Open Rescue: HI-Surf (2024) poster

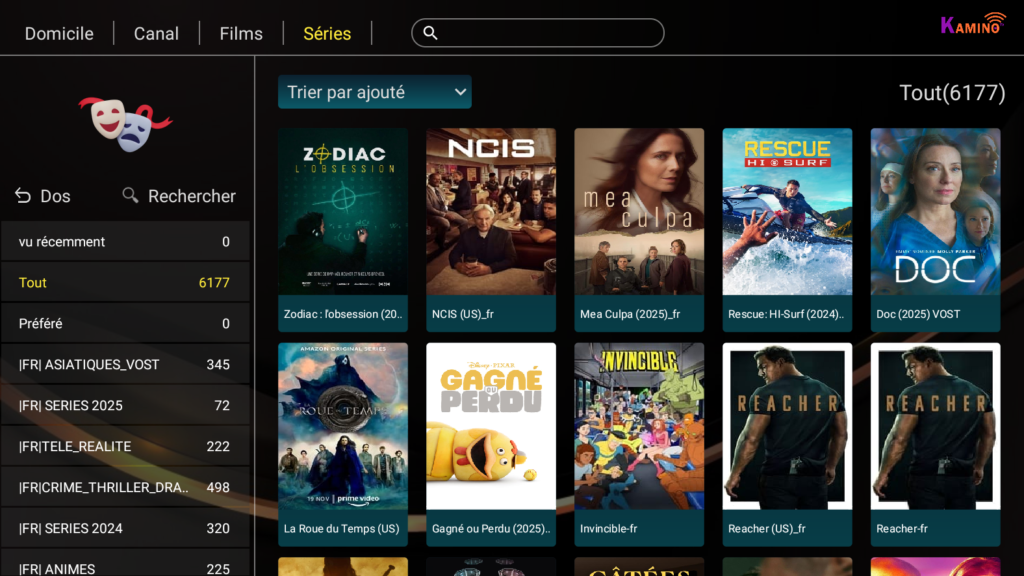787,229
